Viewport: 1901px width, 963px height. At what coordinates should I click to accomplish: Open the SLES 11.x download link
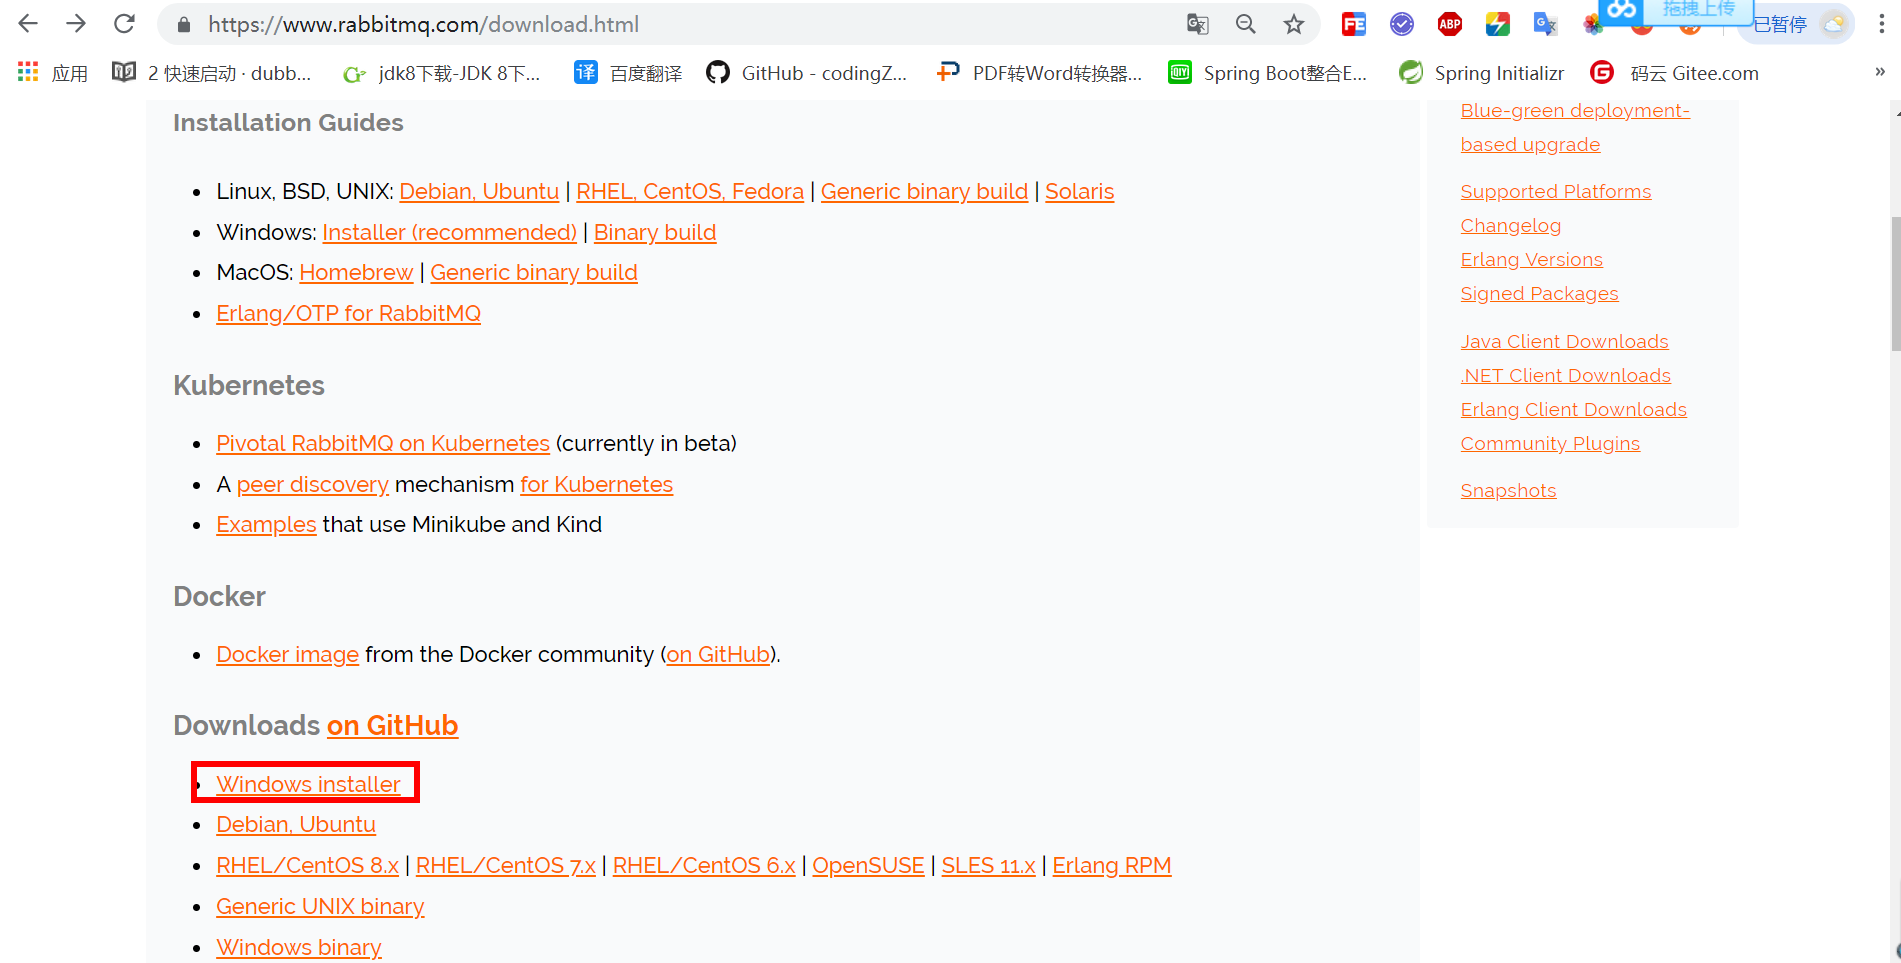[x=989, y=865]
